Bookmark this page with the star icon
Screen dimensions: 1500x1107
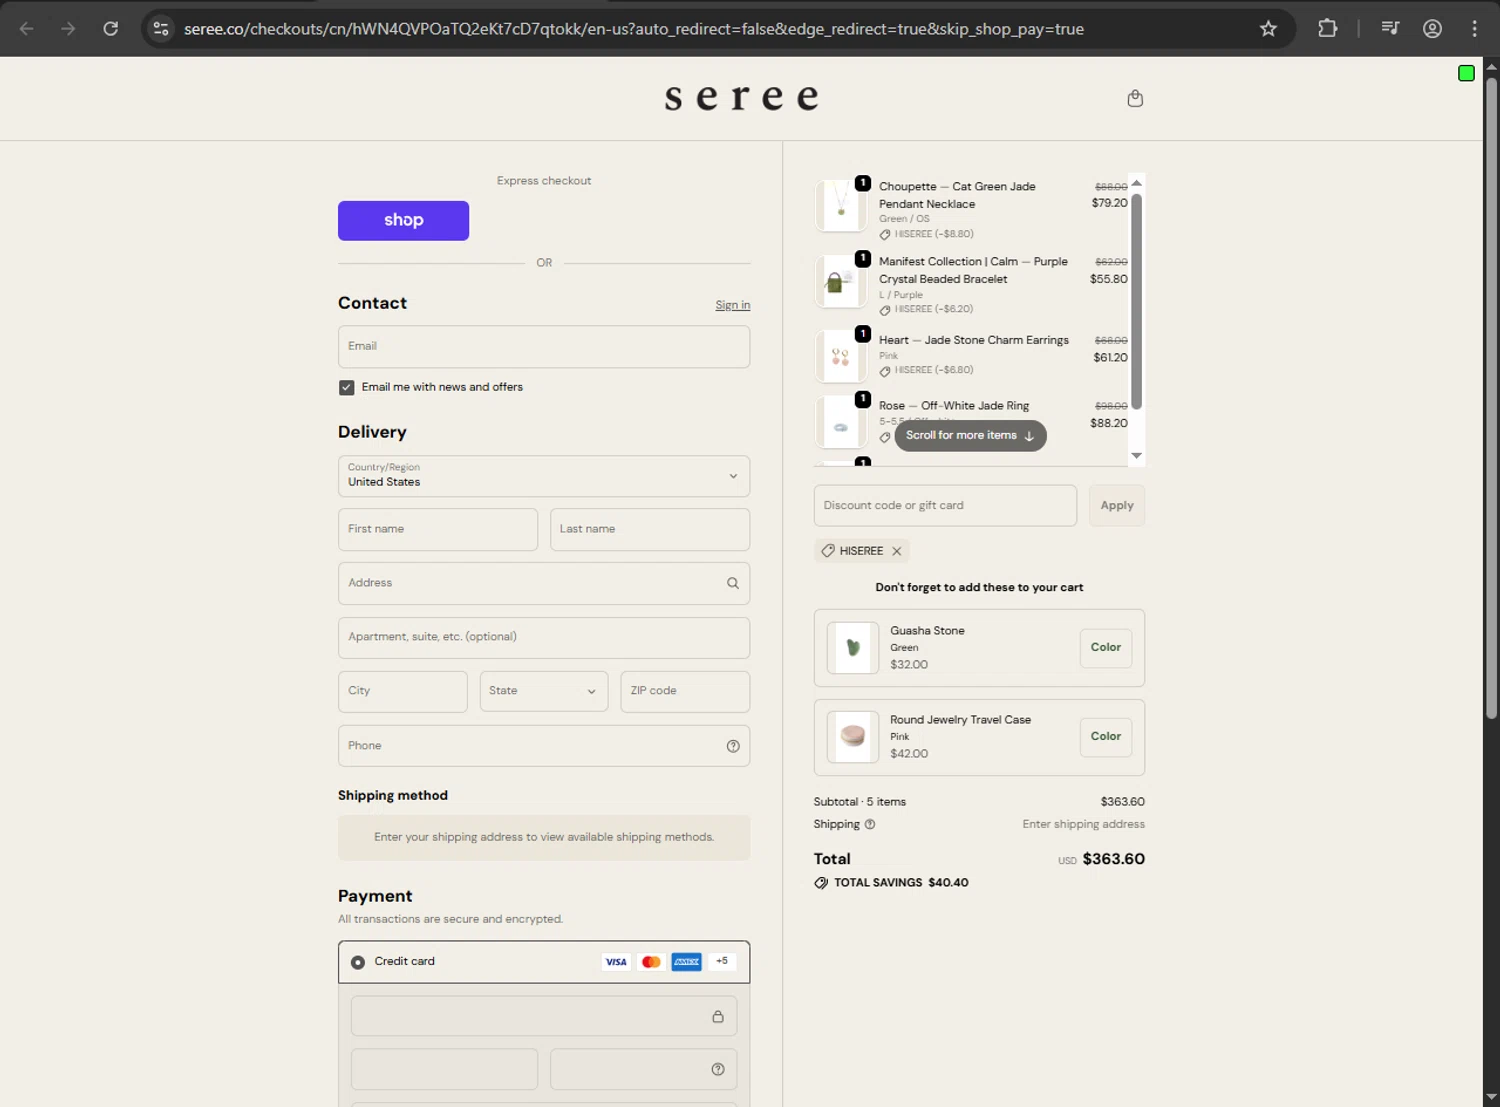point(1268,29)
